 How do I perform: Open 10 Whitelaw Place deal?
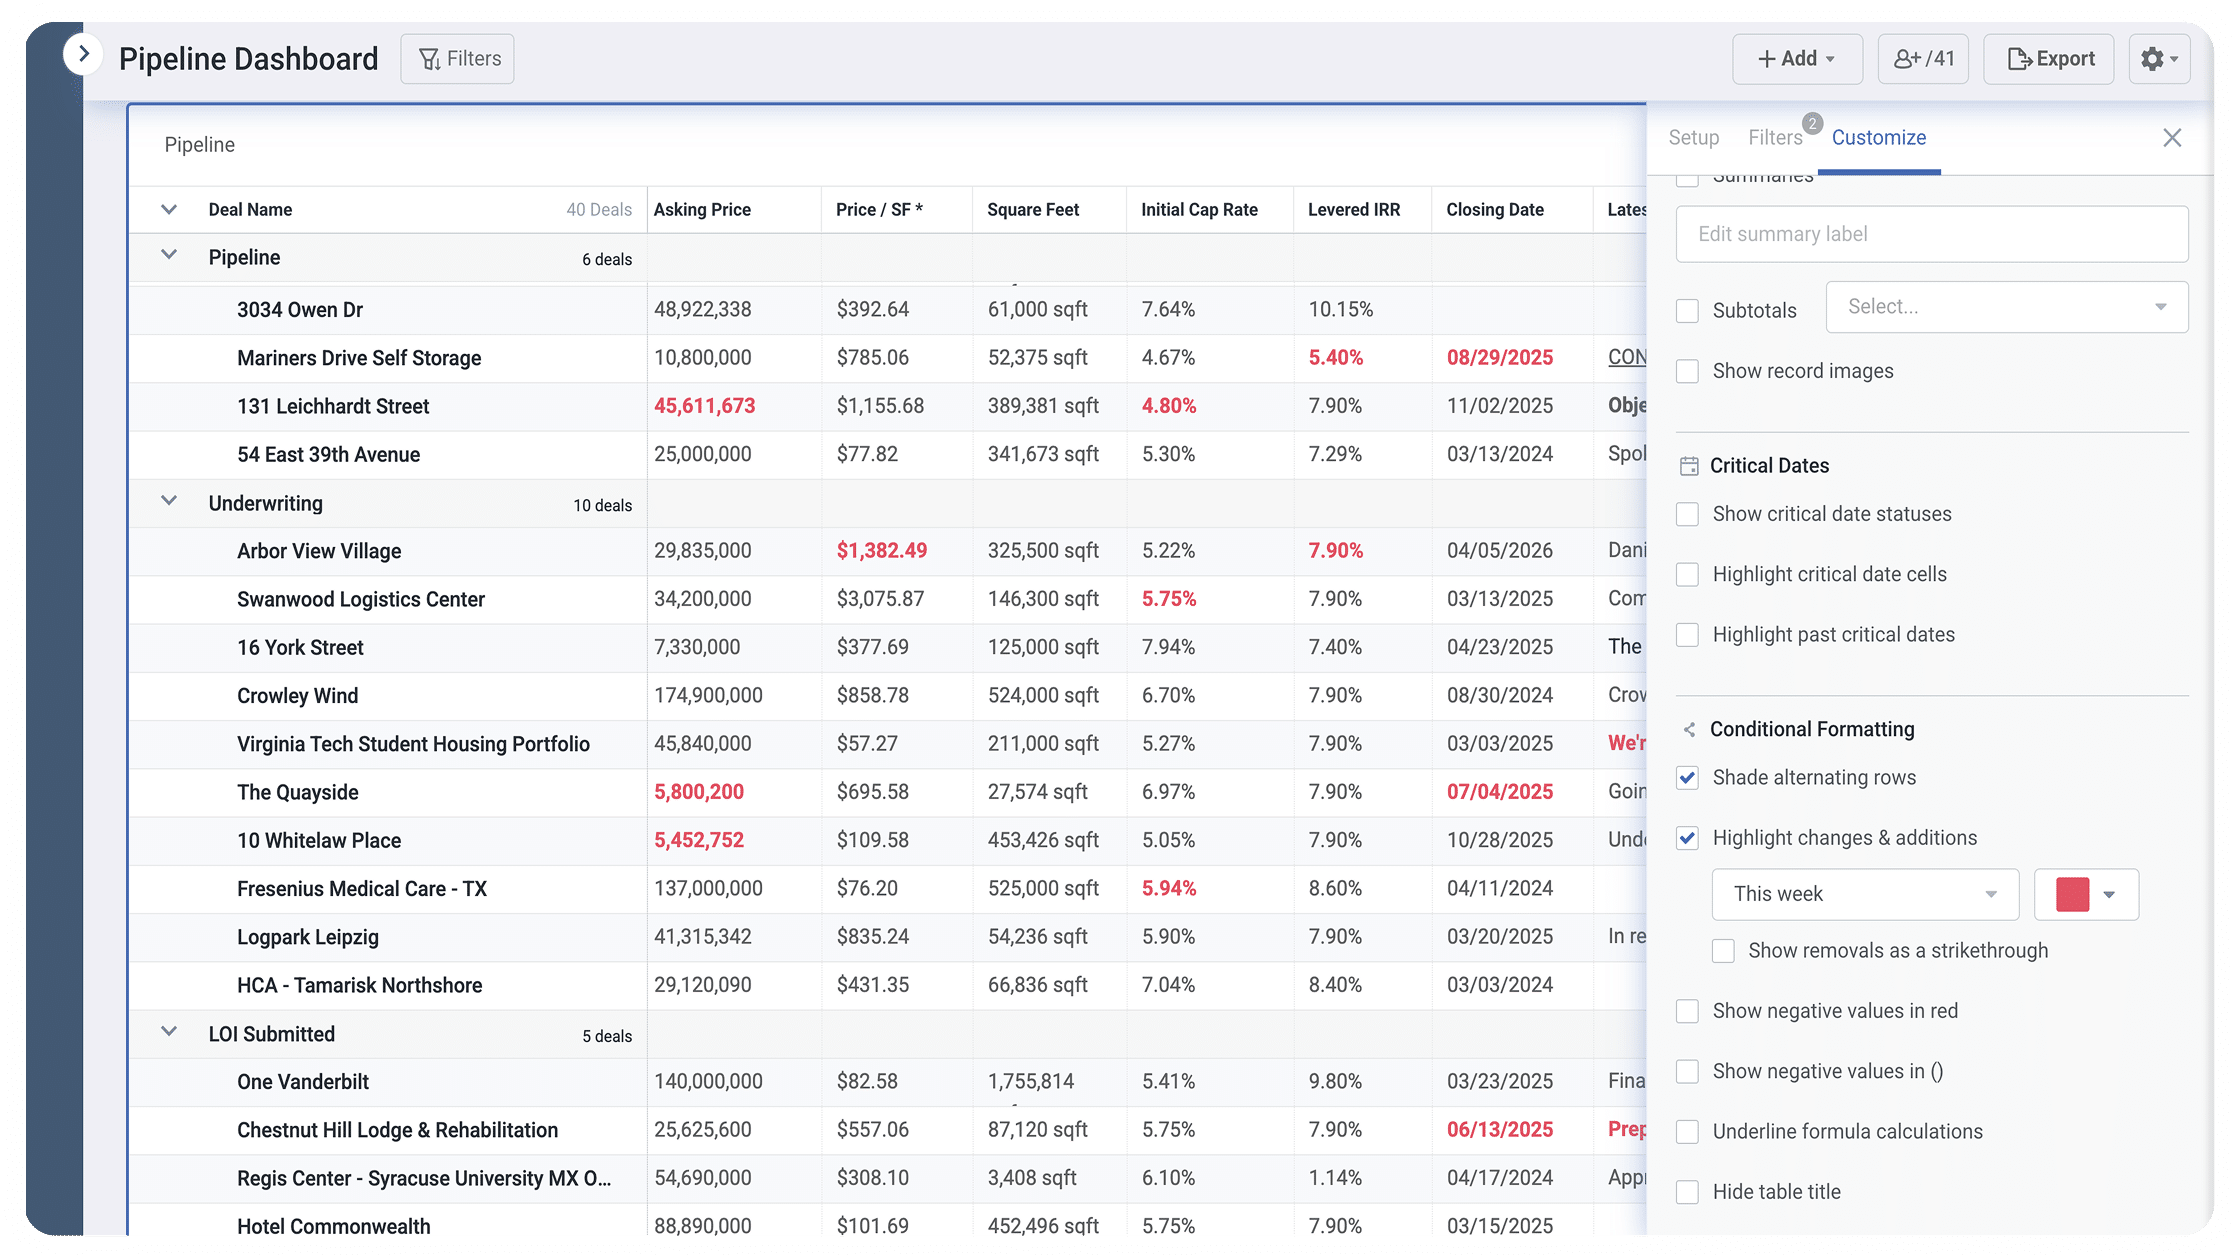pyautogui.click(x=319, y=841)
